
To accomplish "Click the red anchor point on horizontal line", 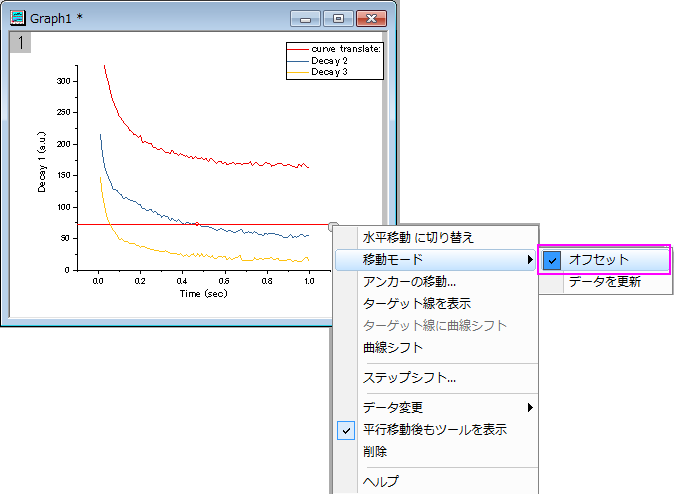I will [x=197, y=224].
